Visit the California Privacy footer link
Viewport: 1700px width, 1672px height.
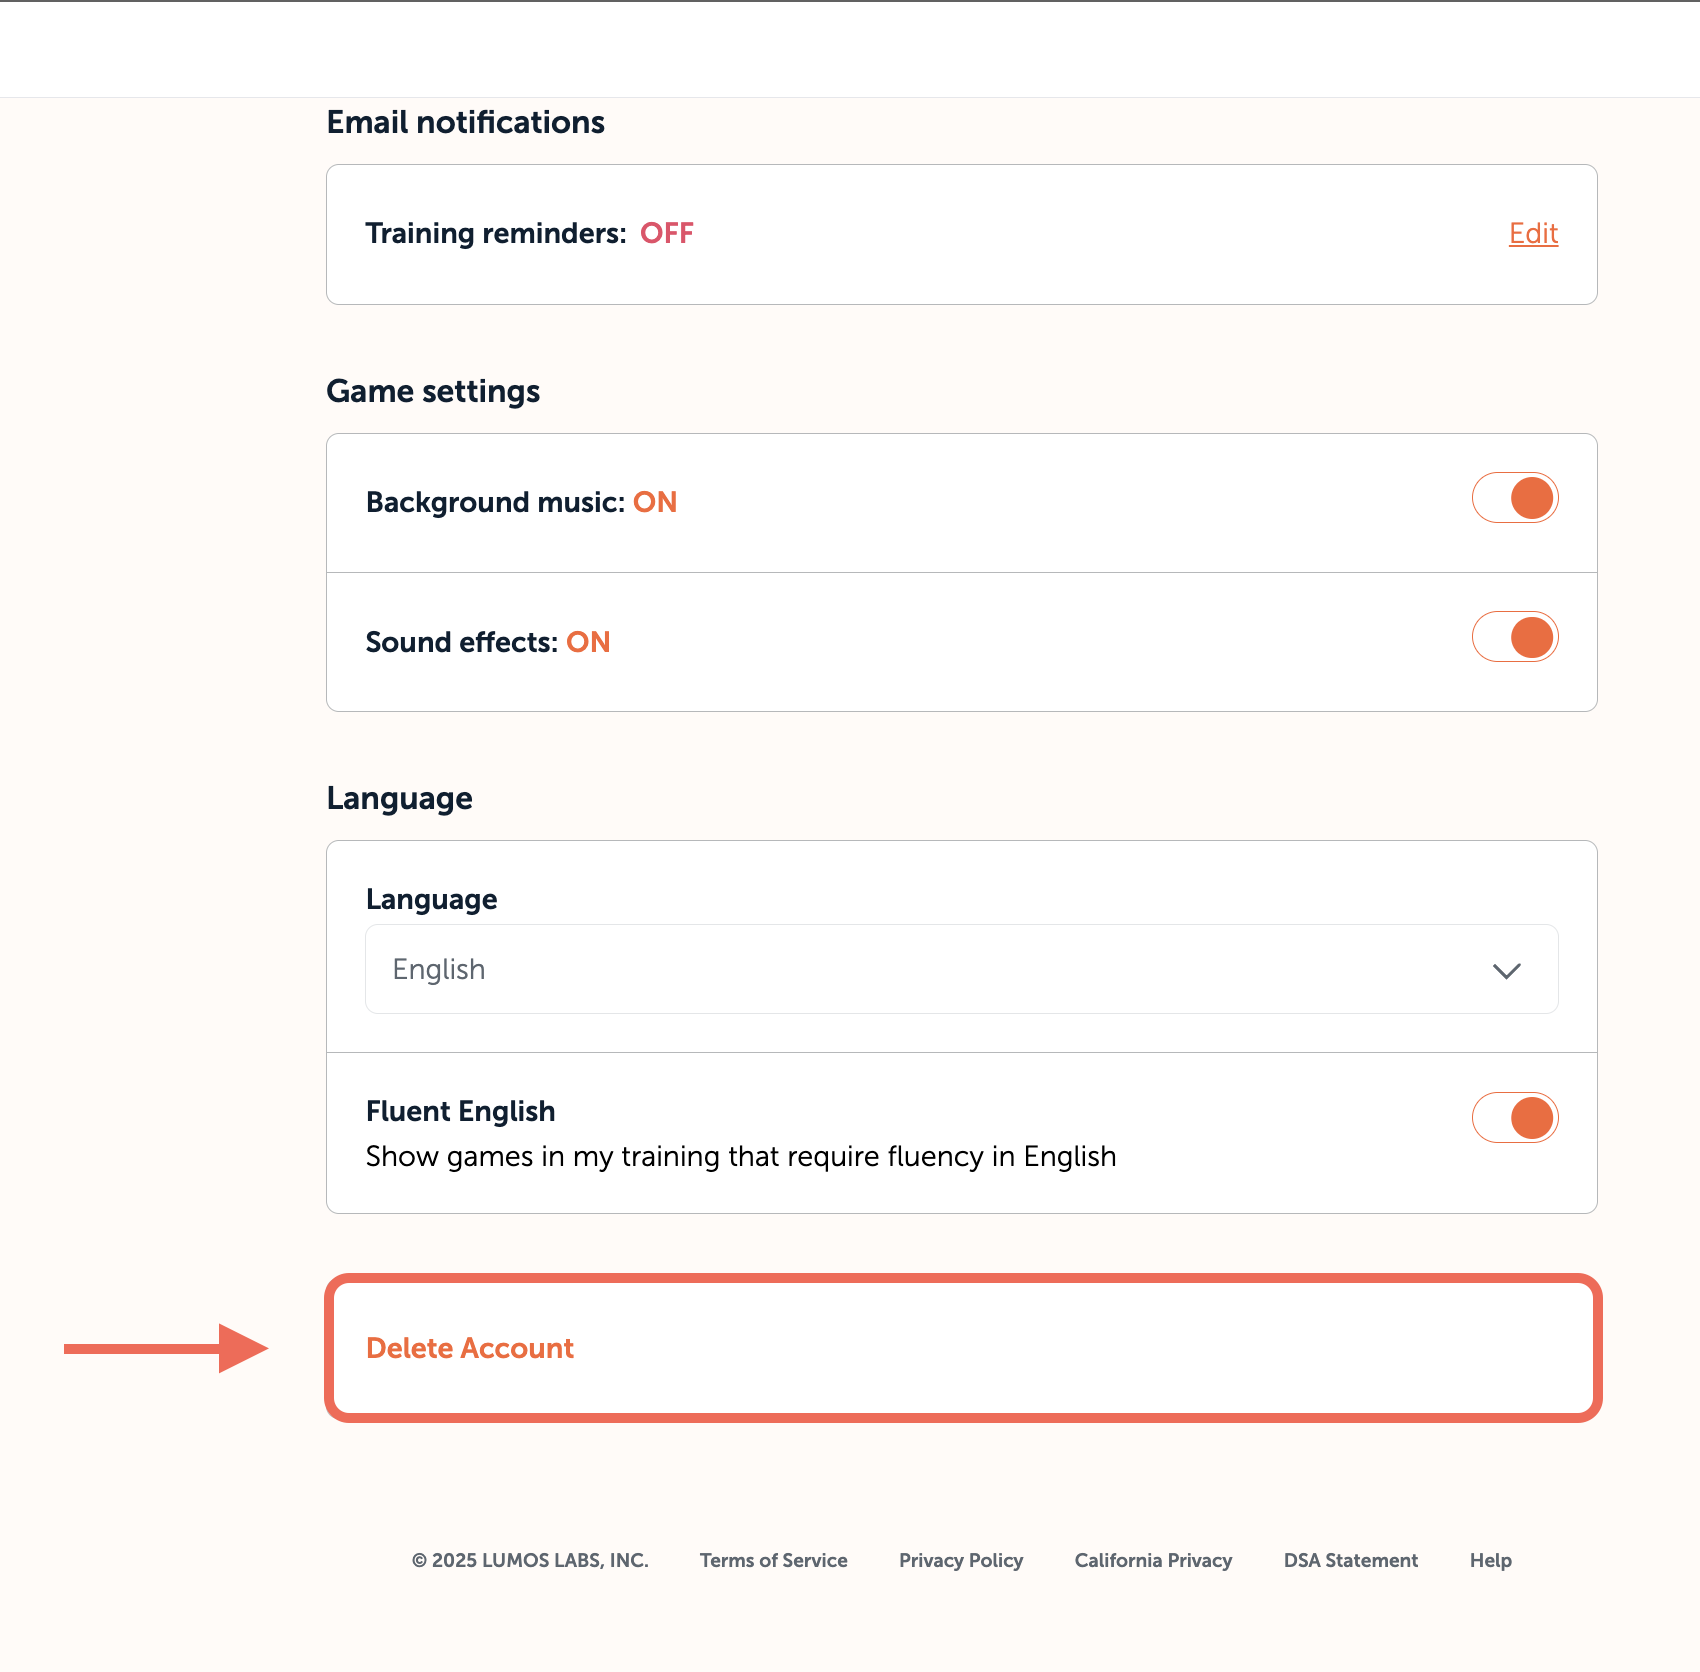coord(1153,1560)
